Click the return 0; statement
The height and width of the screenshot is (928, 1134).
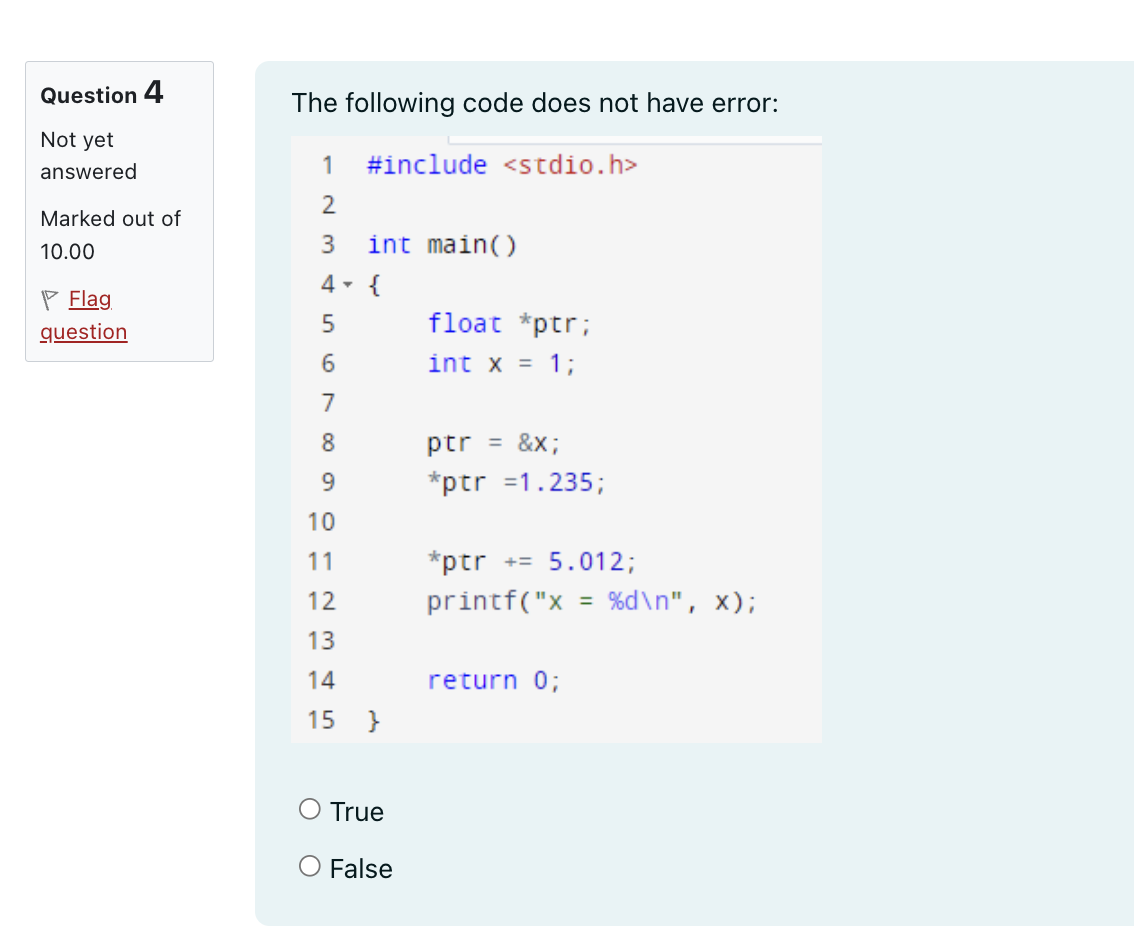click(494, 680)
